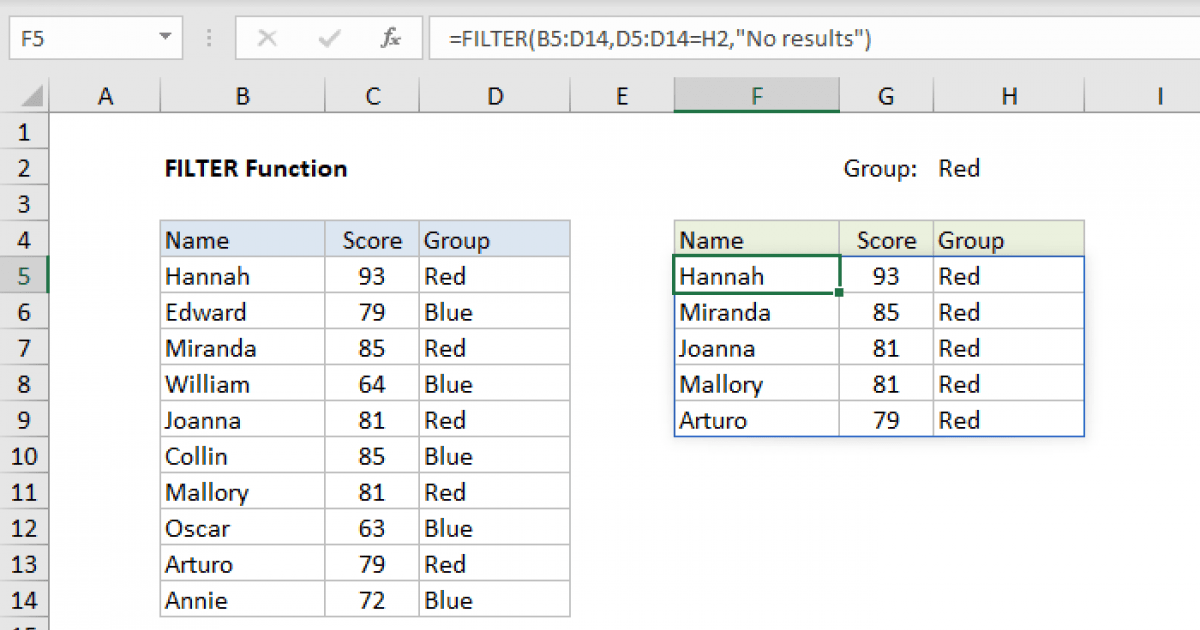Screen dimensions: 1200x630
Task: Click the Enter checkmark icon in formula bar
Action: [328, 39]
